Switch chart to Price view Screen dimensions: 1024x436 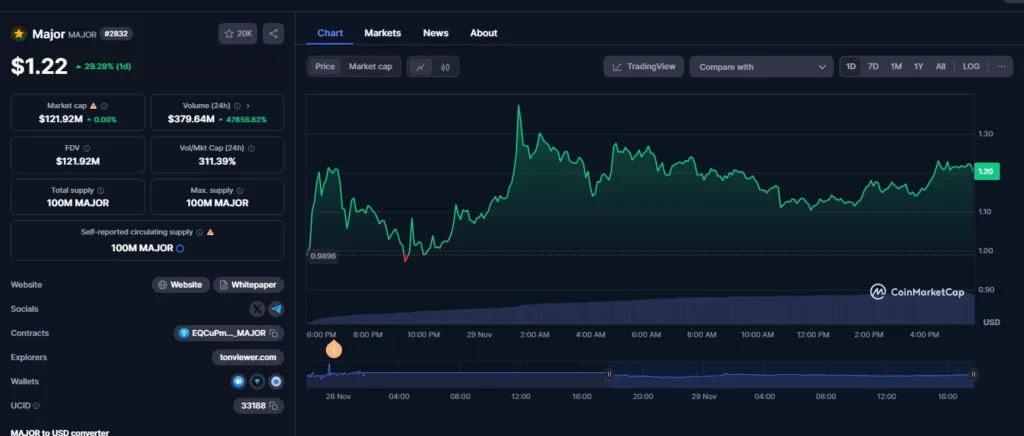325,67
